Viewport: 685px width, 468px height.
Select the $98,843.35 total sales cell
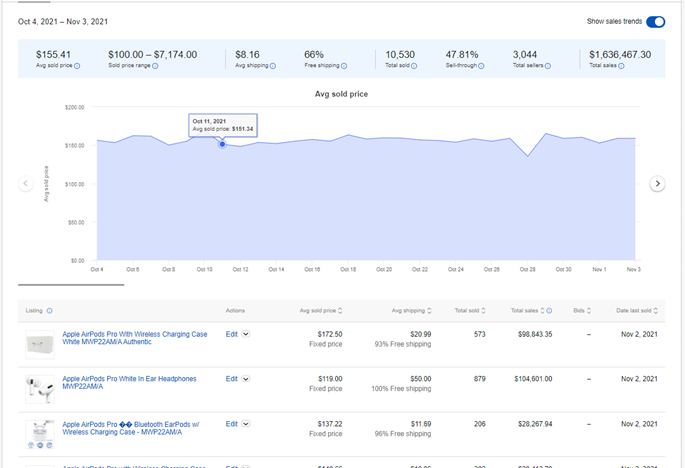(x=535, y=334)
